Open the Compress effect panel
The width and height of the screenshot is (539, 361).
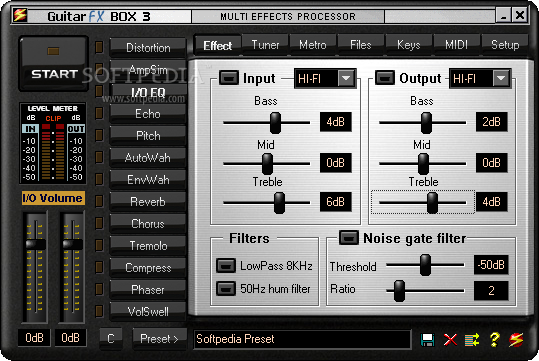148,267
